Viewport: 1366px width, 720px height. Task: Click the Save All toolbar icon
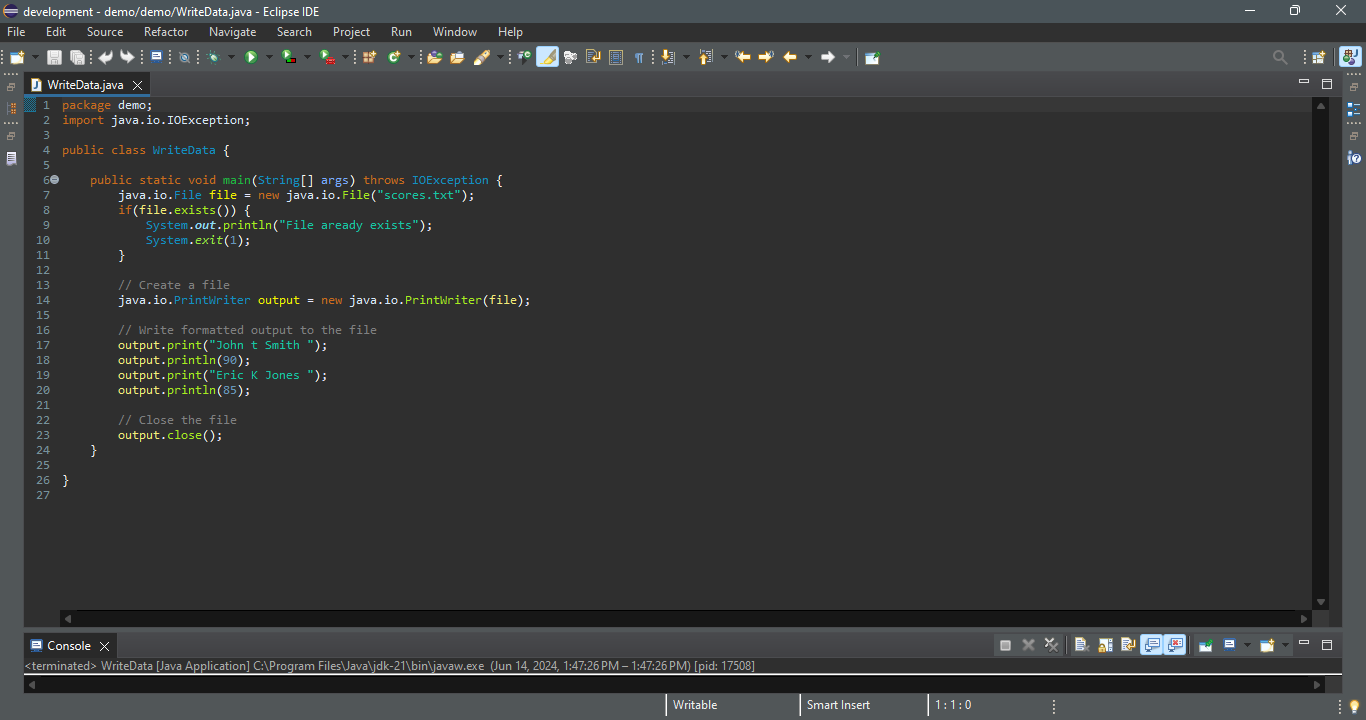[77, 57]
